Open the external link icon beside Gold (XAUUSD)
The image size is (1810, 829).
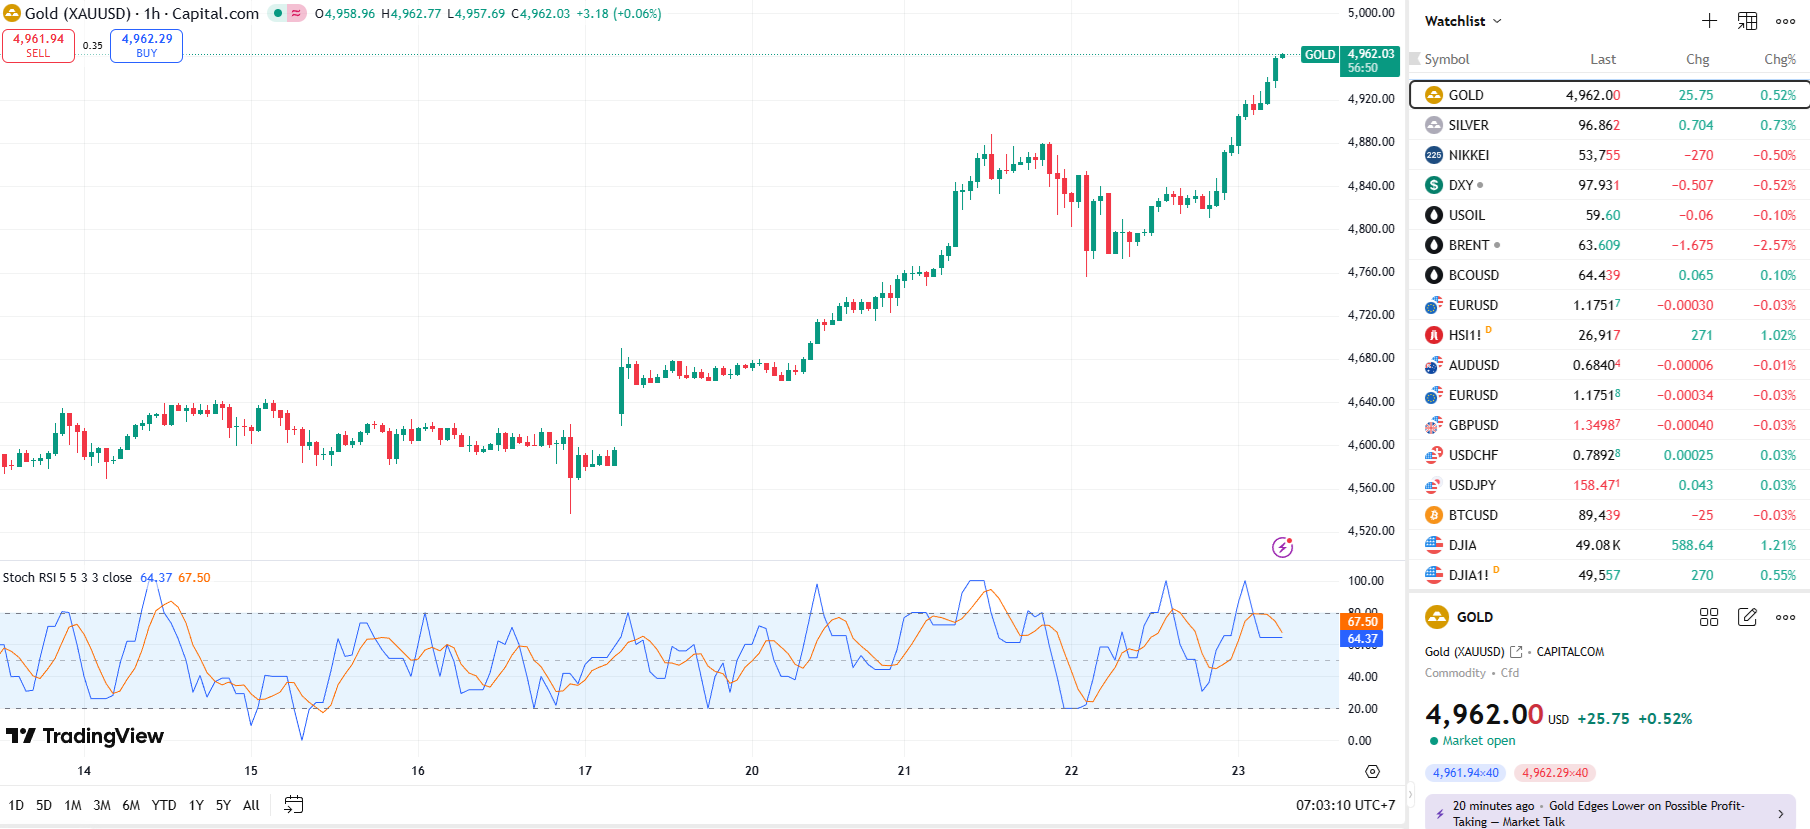(1516, 652)
